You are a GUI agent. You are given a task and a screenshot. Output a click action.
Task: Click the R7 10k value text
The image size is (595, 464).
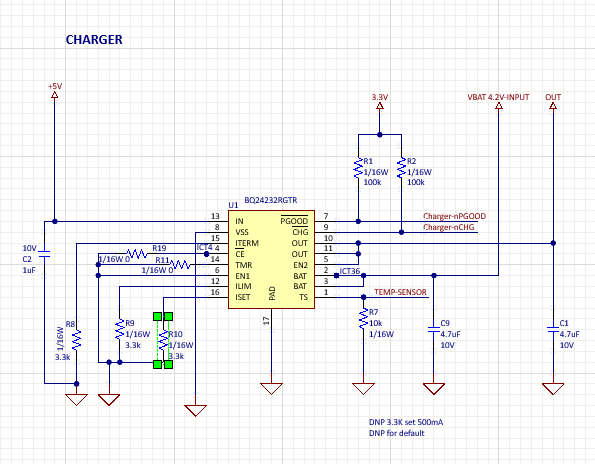376,323
